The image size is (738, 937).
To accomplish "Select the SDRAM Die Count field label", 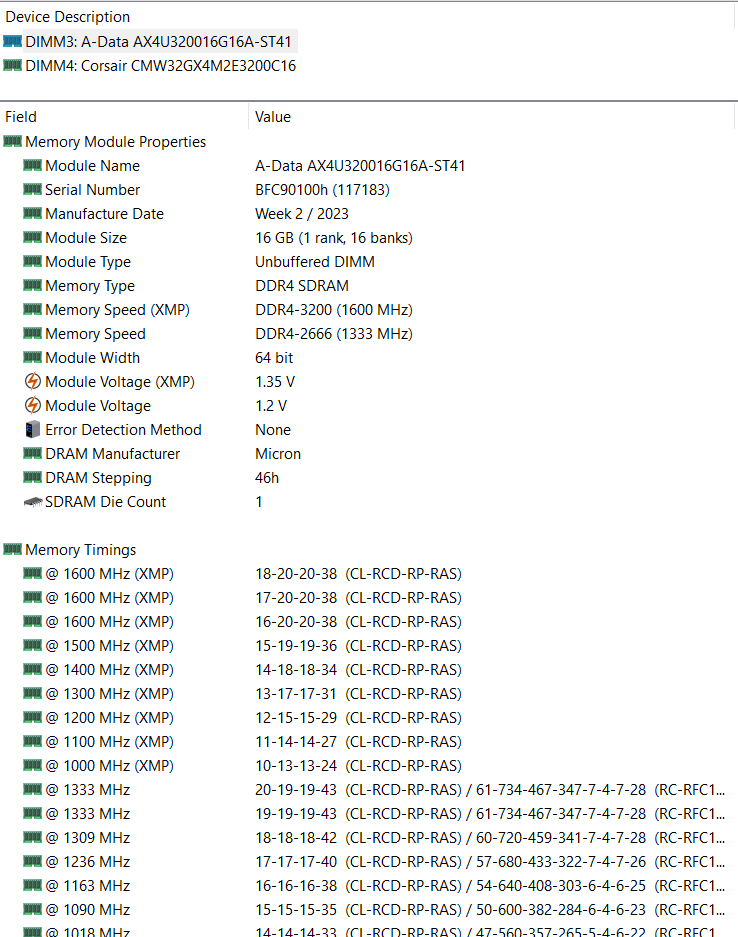I will [106, 501].
